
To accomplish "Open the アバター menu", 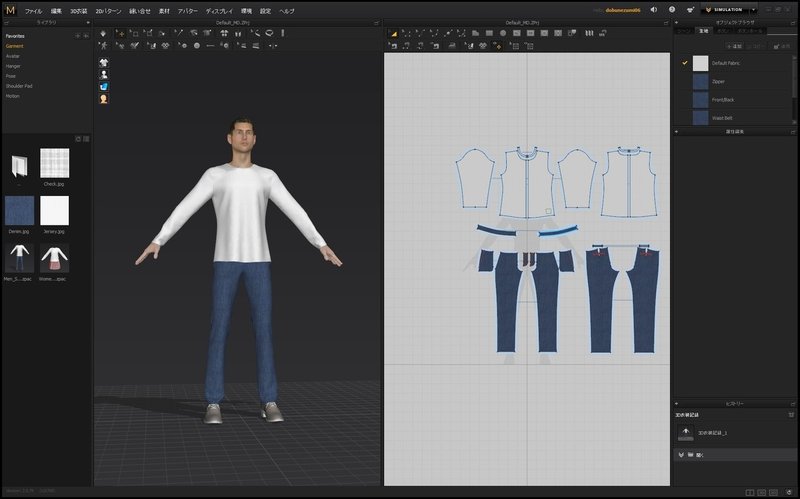I will [187, 10].
